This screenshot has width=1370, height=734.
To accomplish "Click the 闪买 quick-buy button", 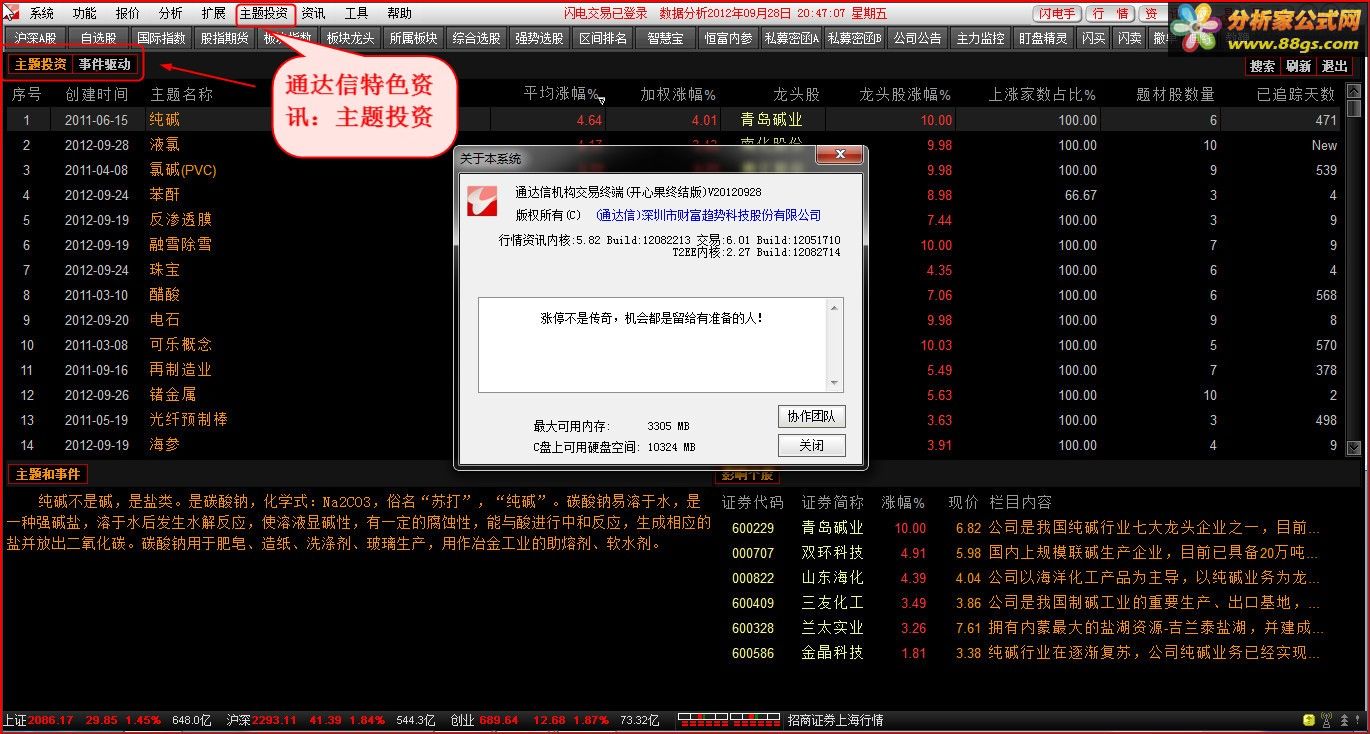I will click(1094, 38).
